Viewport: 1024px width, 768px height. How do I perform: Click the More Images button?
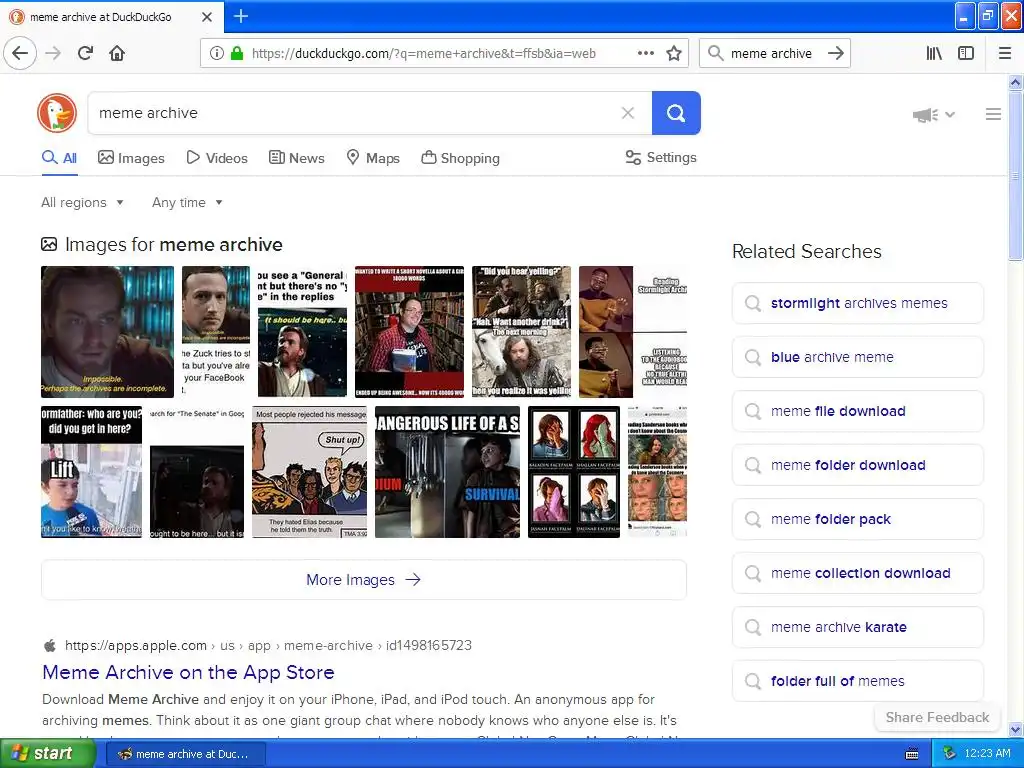coord(364,580)
